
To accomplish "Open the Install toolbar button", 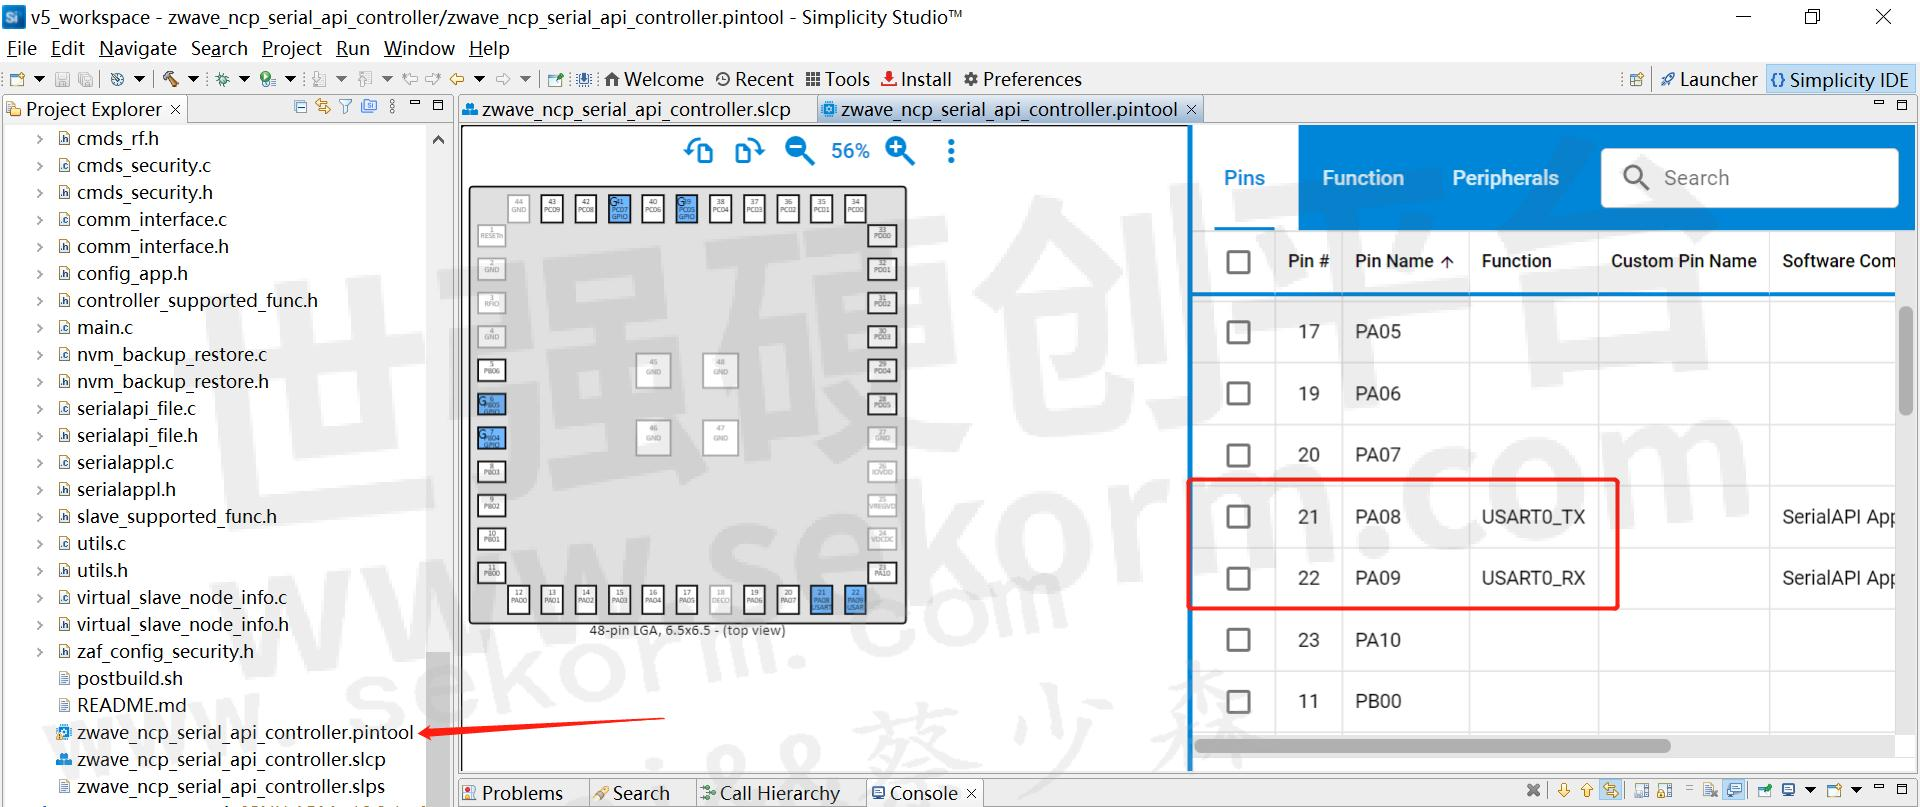I will pyautogui.click(x=916, y=79).
